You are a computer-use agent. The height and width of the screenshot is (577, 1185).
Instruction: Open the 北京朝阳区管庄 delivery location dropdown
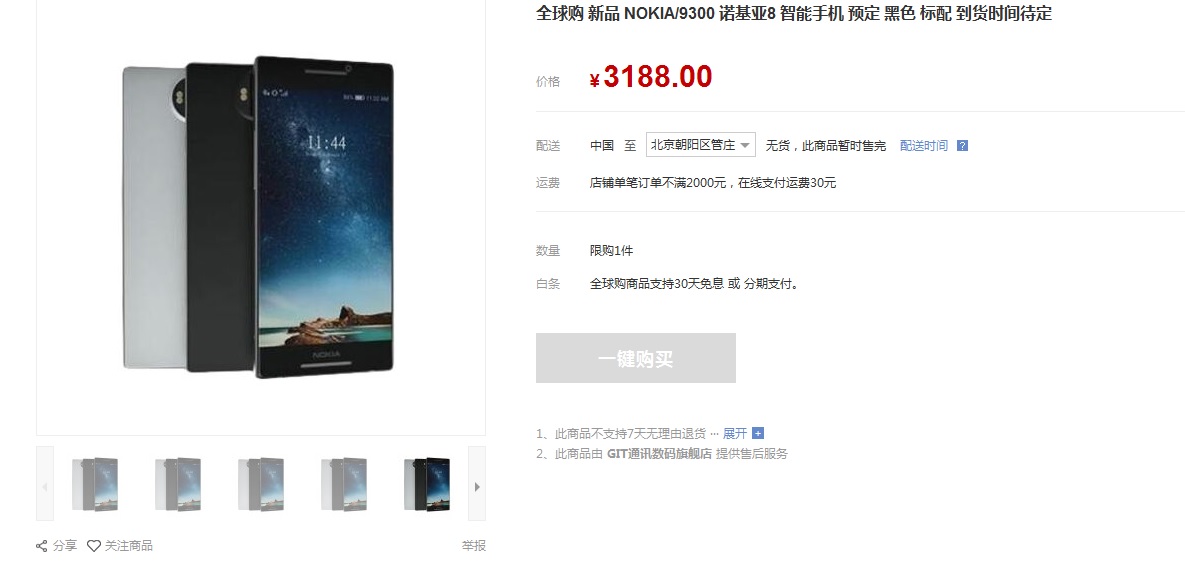[x=701, y=145]
